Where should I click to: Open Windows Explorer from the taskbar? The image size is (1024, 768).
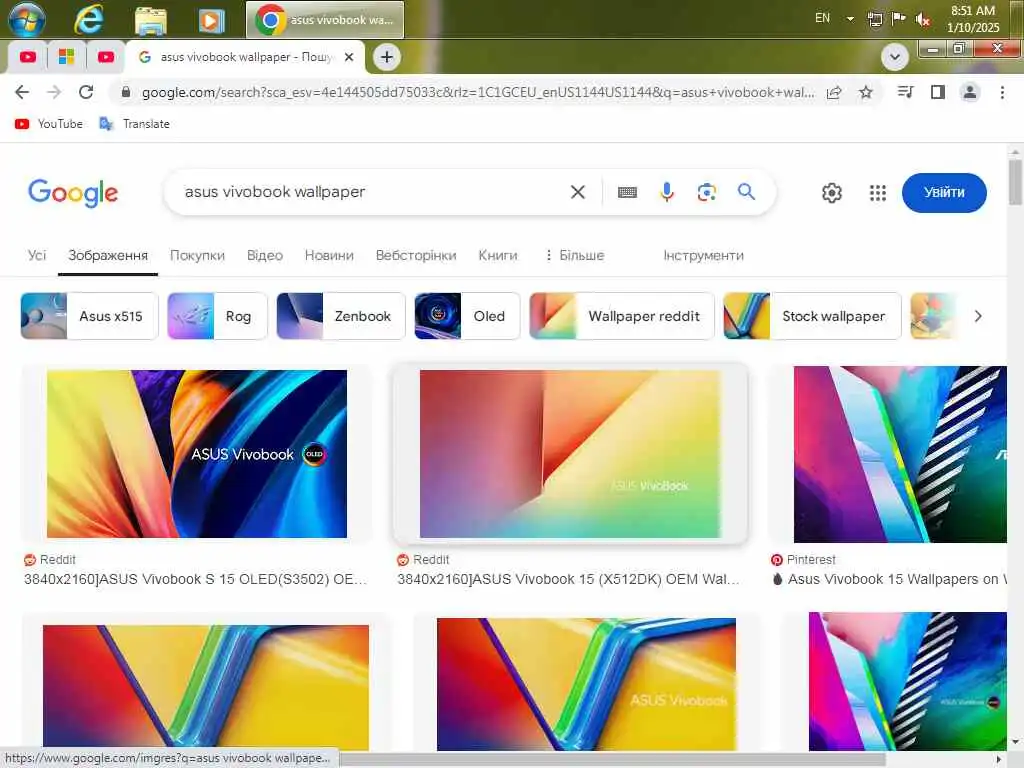pyautogui.click(x=151, y=20)
